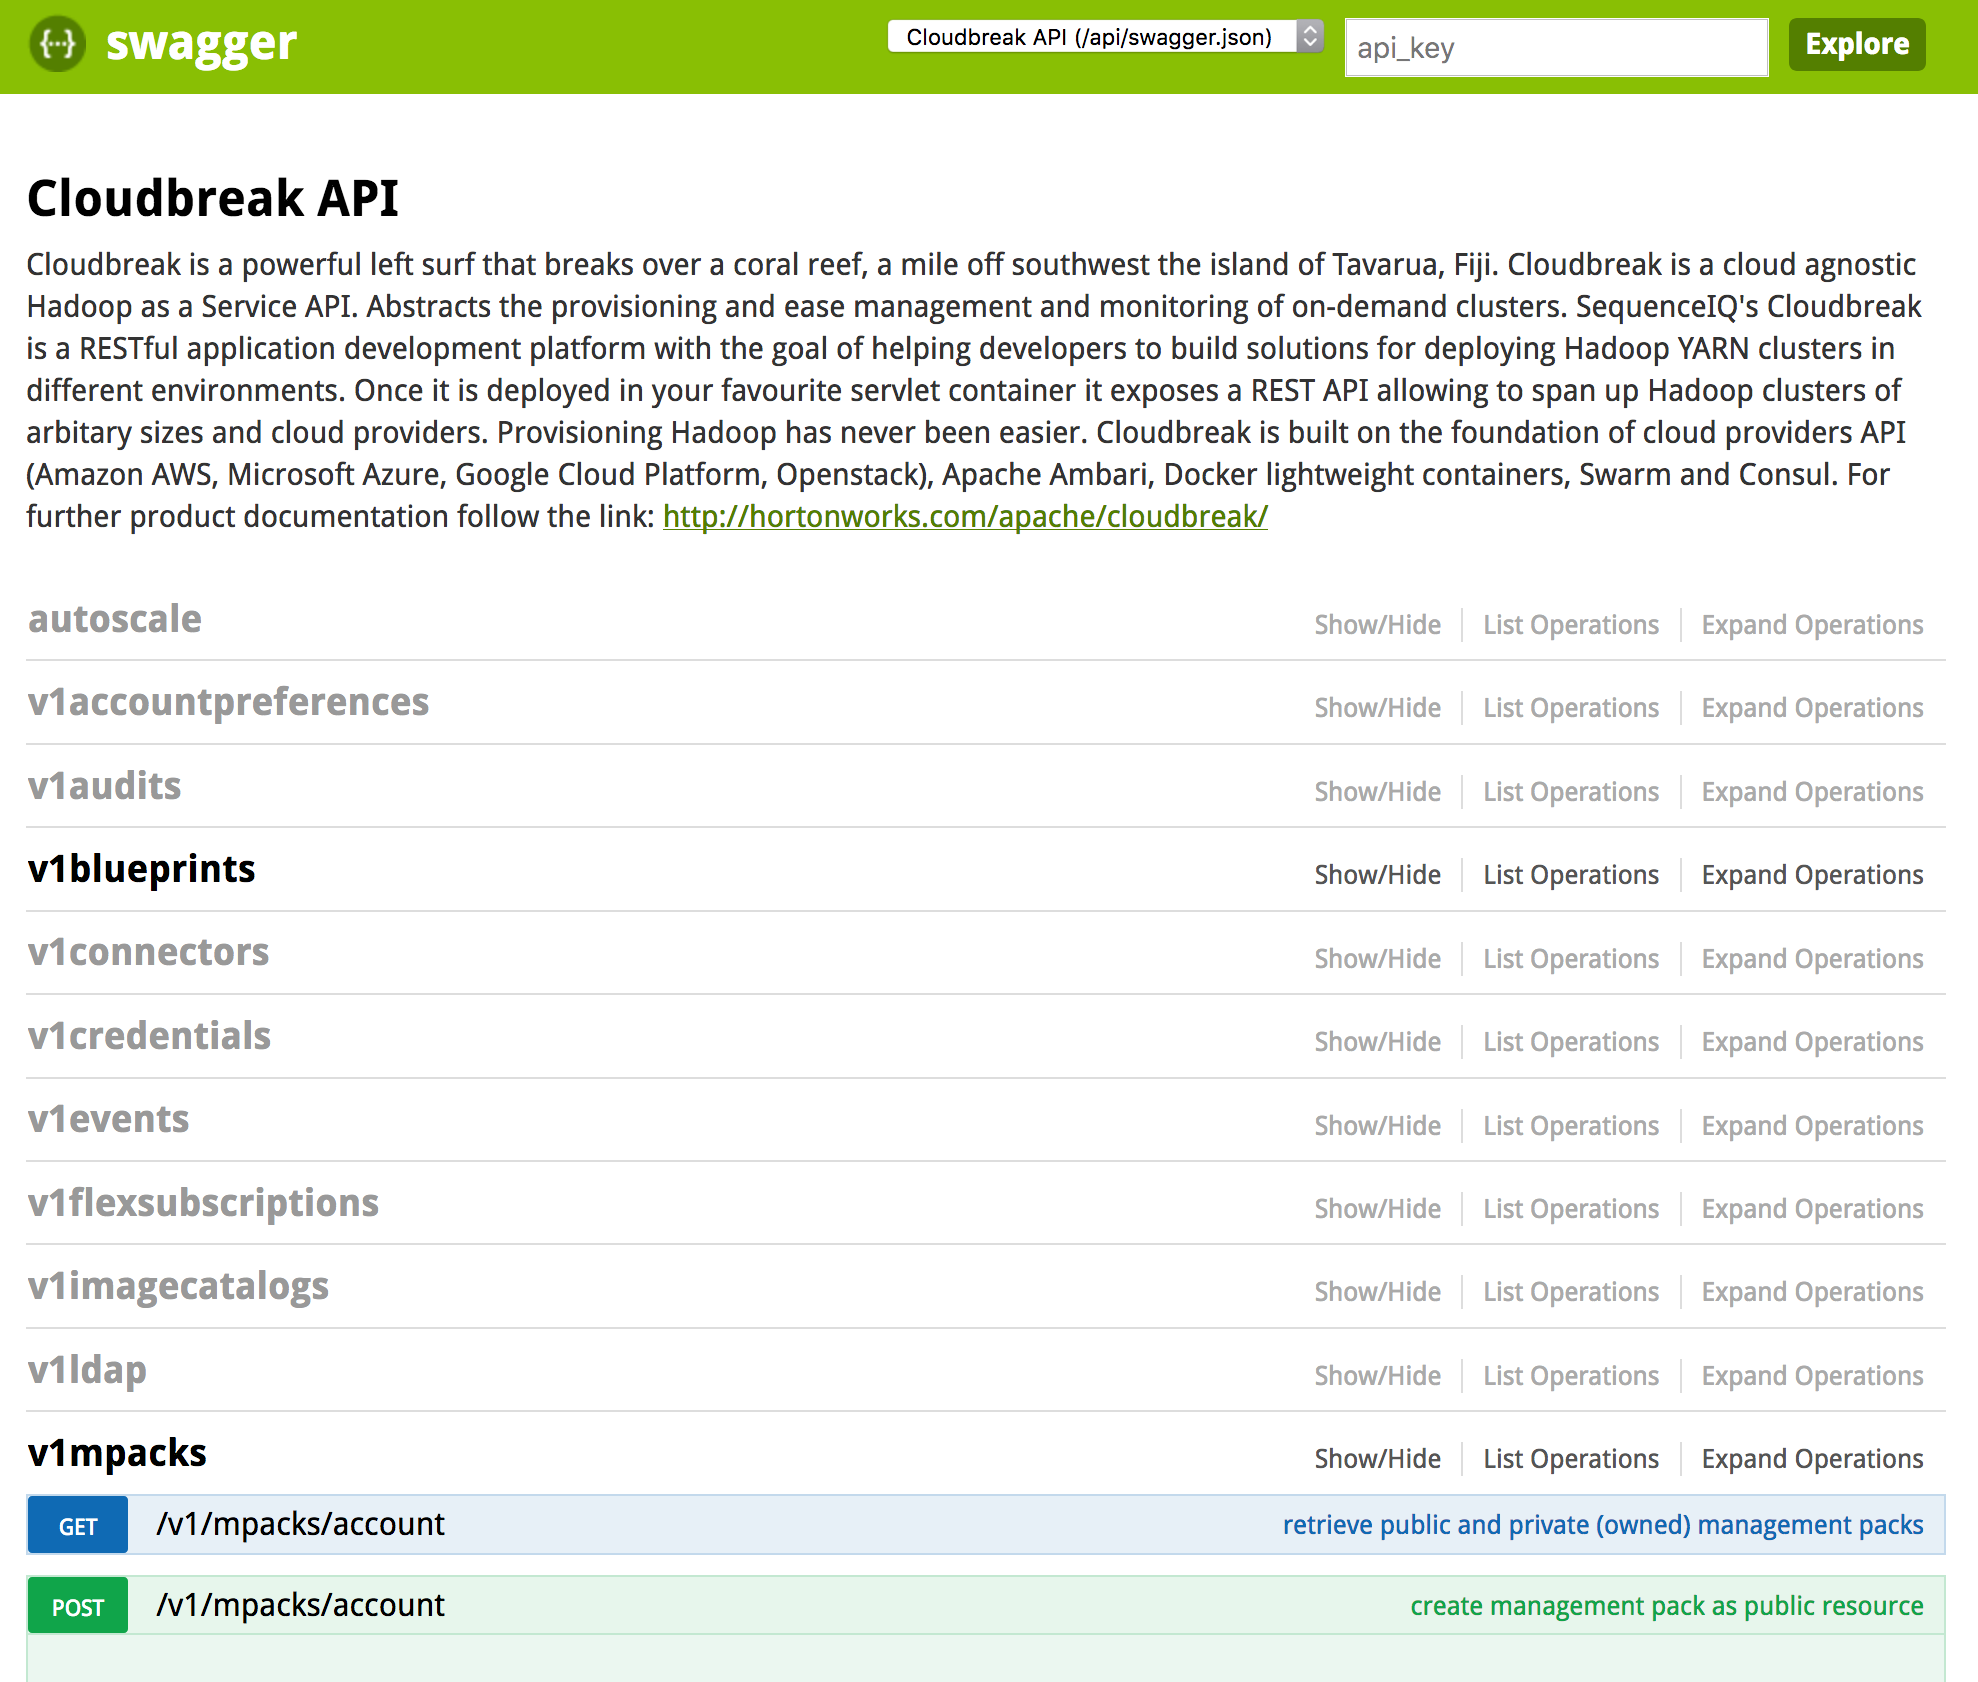The image size is (1978, 1682).
Task: Click 'retrieve public and private management packs' link
Action: click(x=1602, y=1525)
